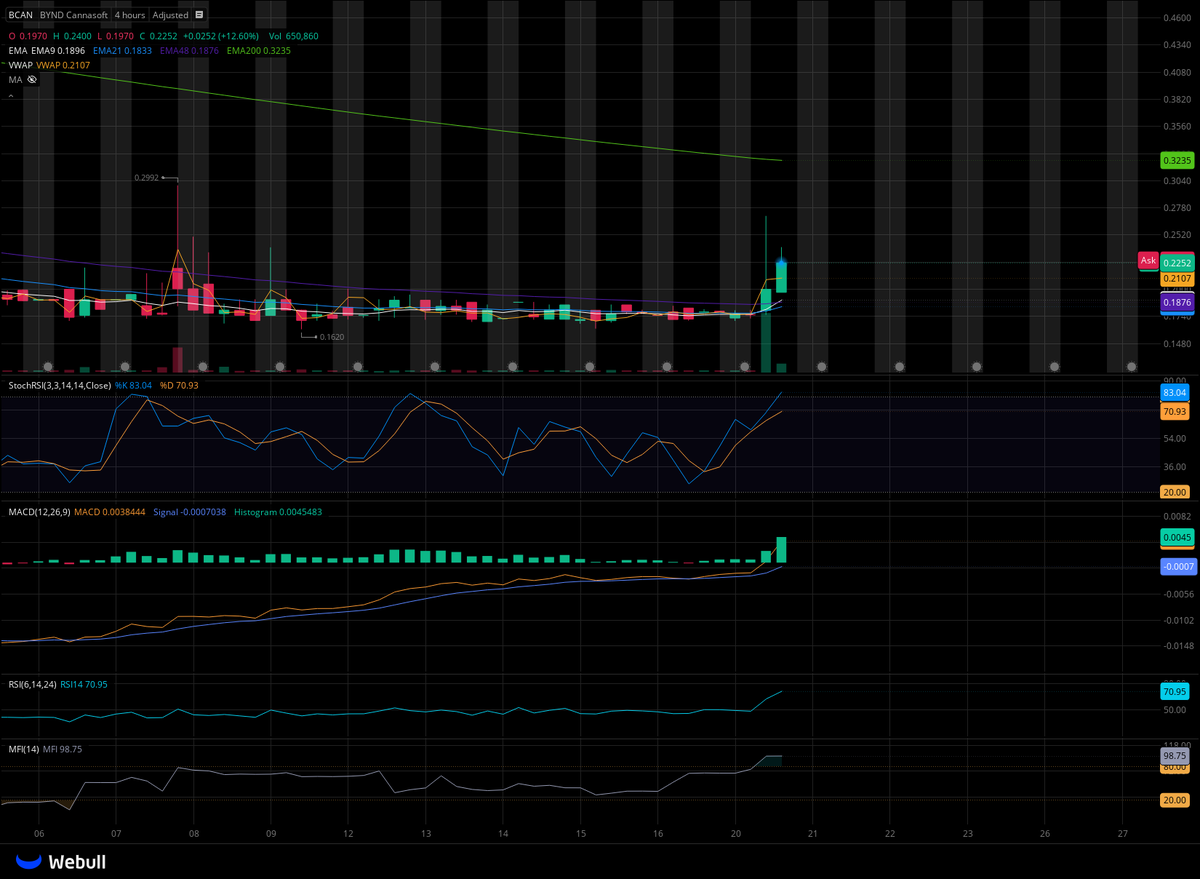1200x879 pixels.
Task: Click the EMA200 0.3235 legend value
Action: (x=260, y=50)
